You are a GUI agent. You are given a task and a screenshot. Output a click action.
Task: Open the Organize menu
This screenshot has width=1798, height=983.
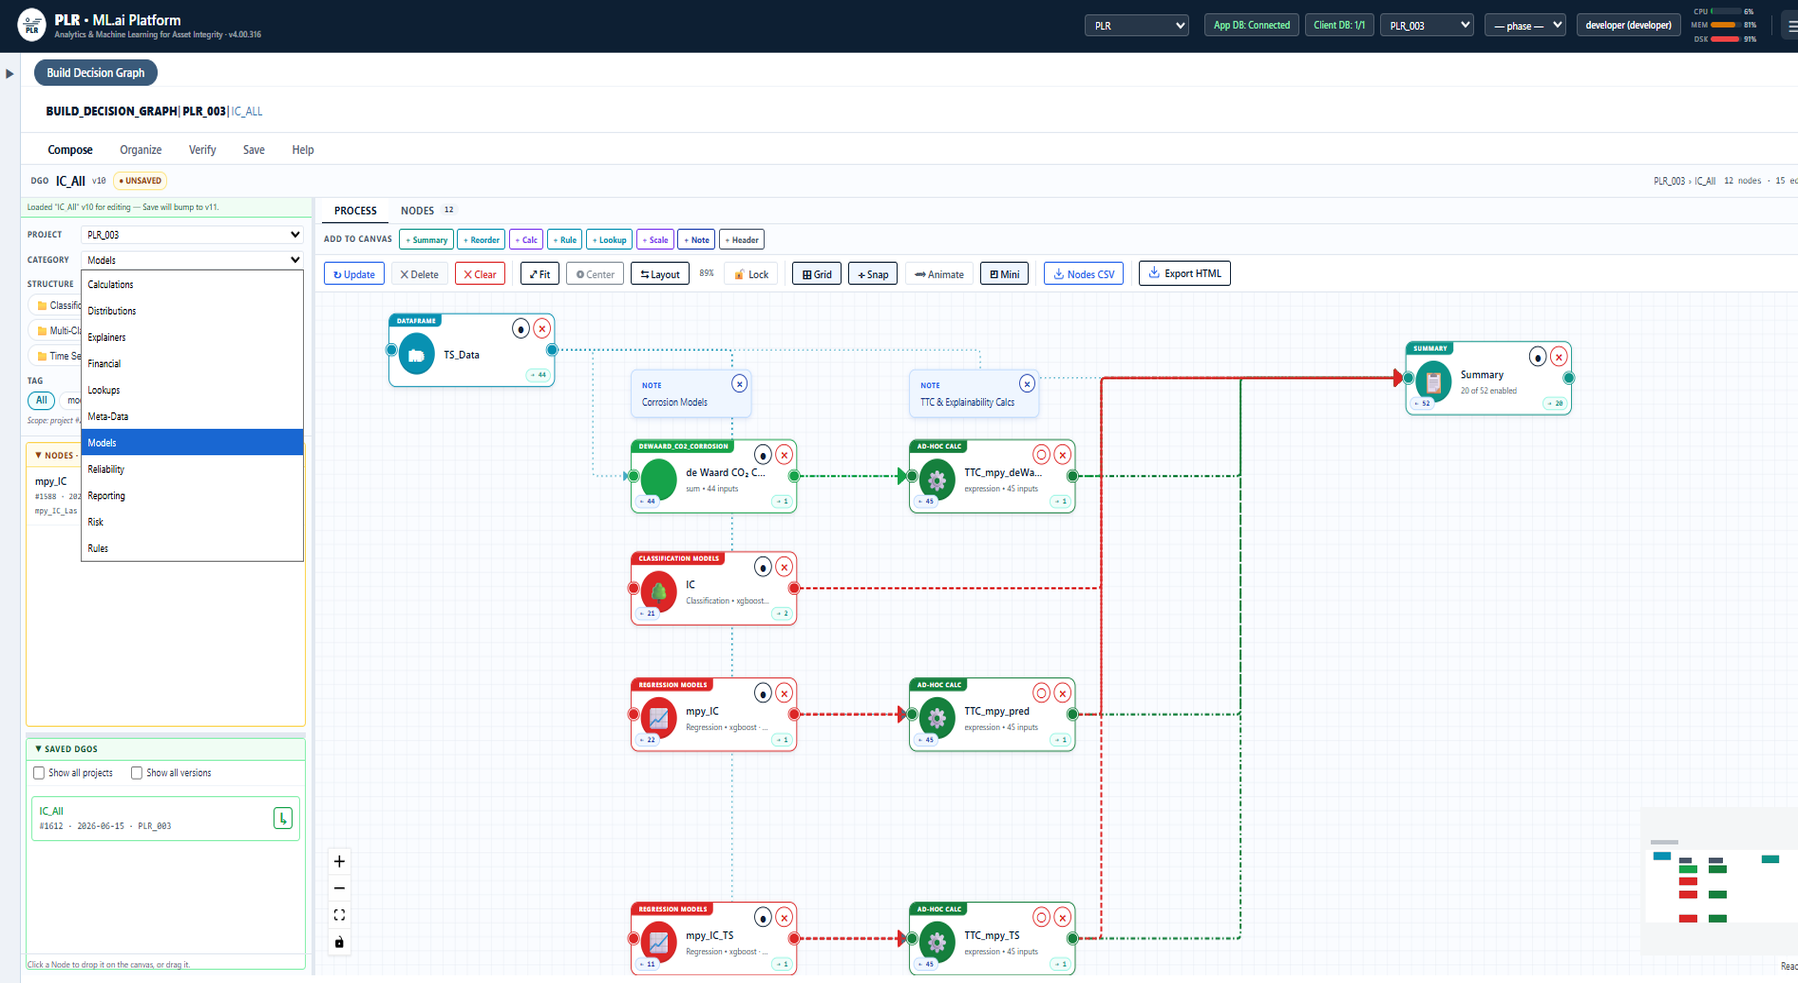click(x=141, y=150)
